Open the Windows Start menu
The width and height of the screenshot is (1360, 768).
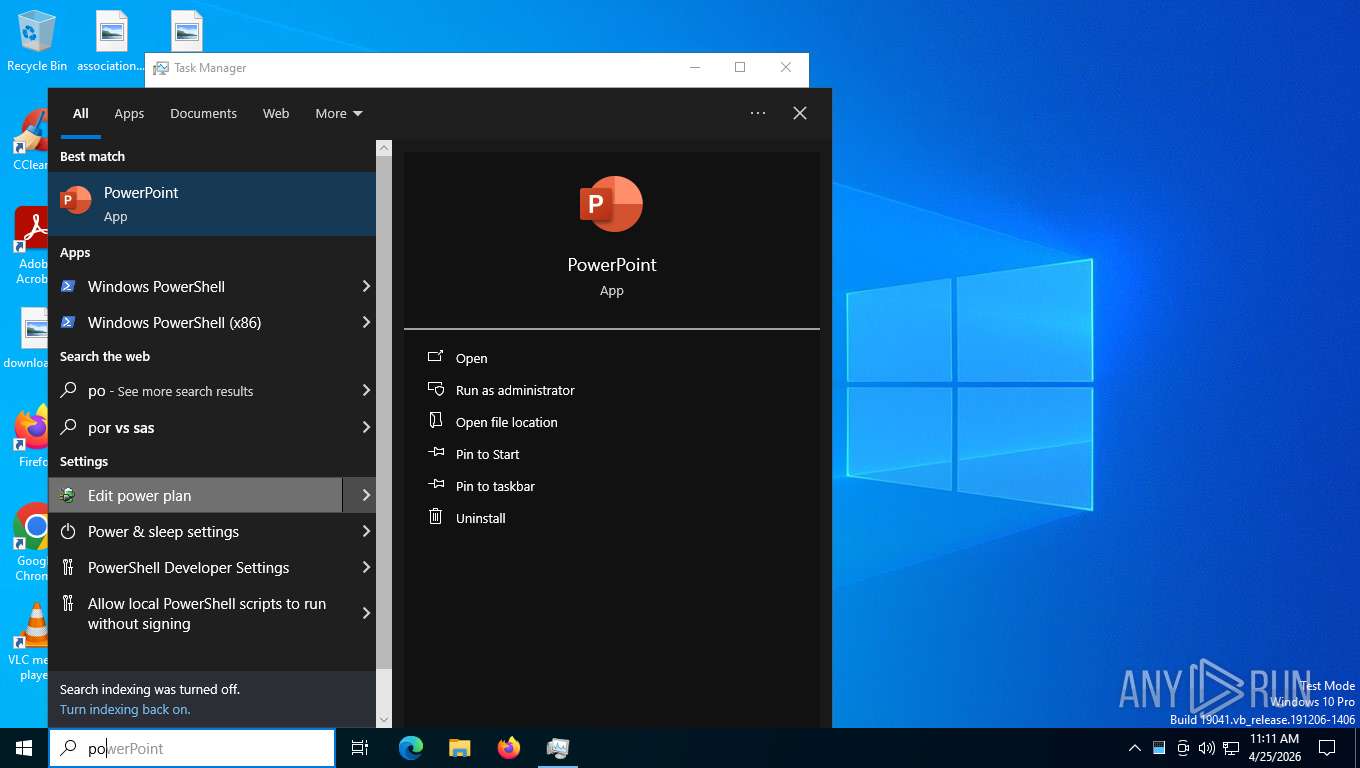[24, 748]
